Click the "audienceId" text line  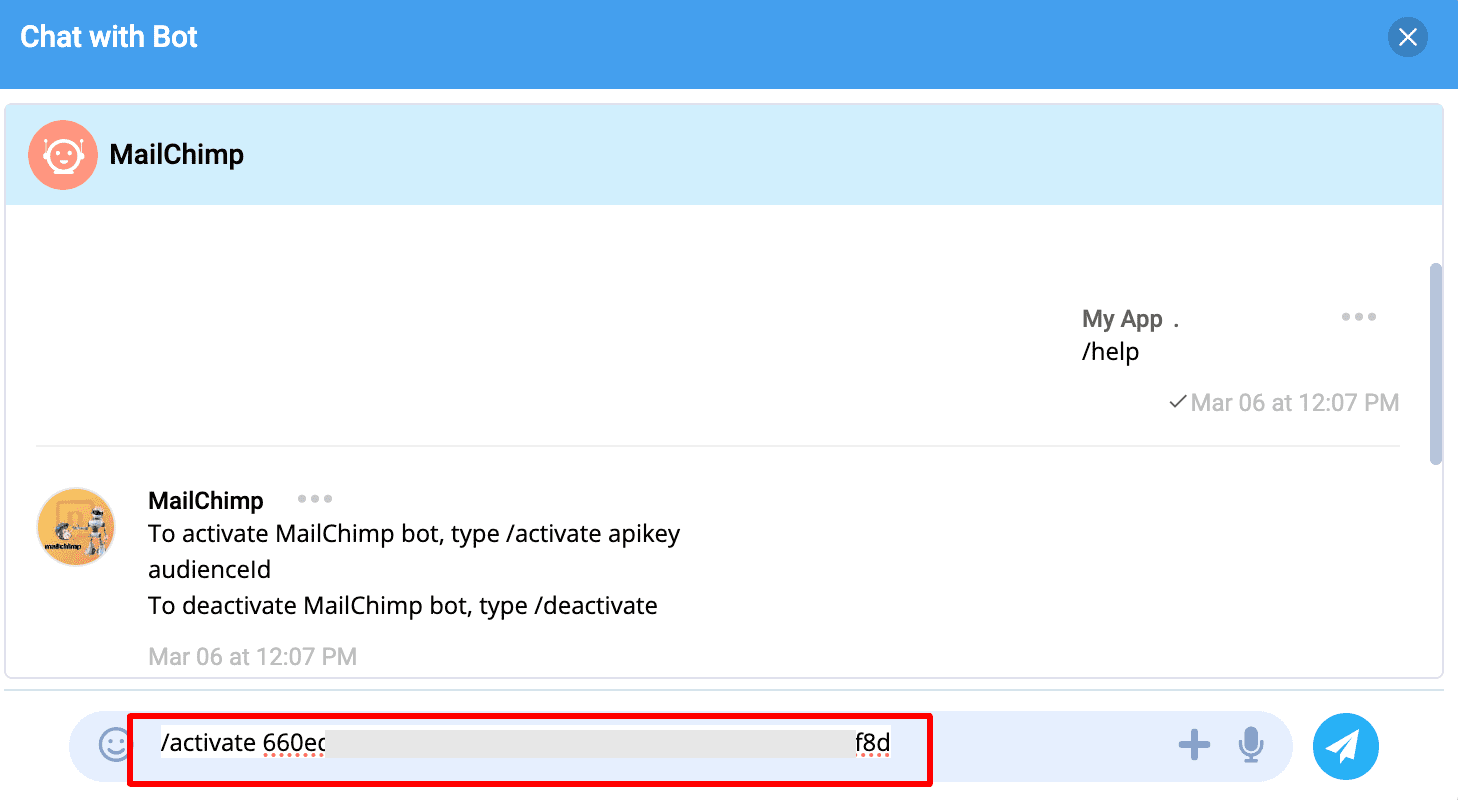(210, 570)
